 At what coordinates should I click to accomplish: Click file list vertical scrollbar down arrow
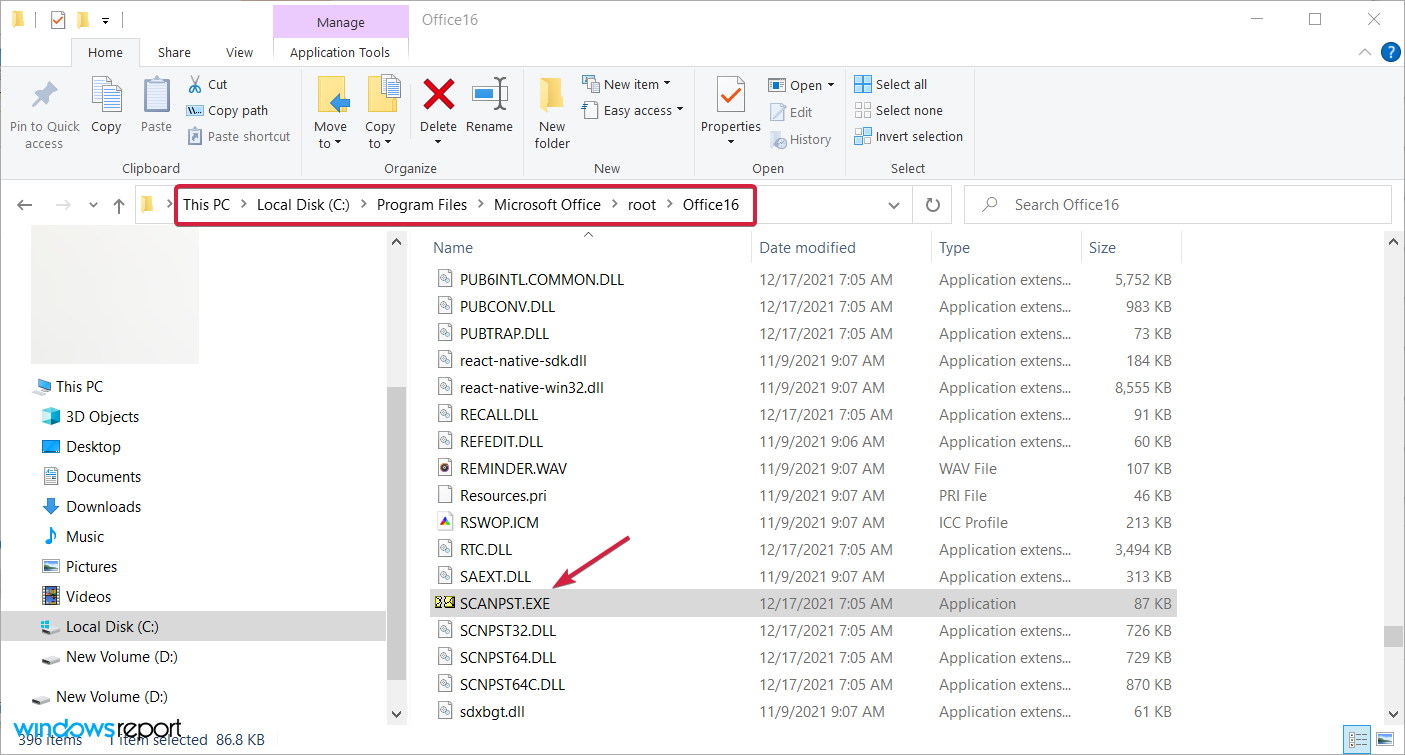(1391, 714)
